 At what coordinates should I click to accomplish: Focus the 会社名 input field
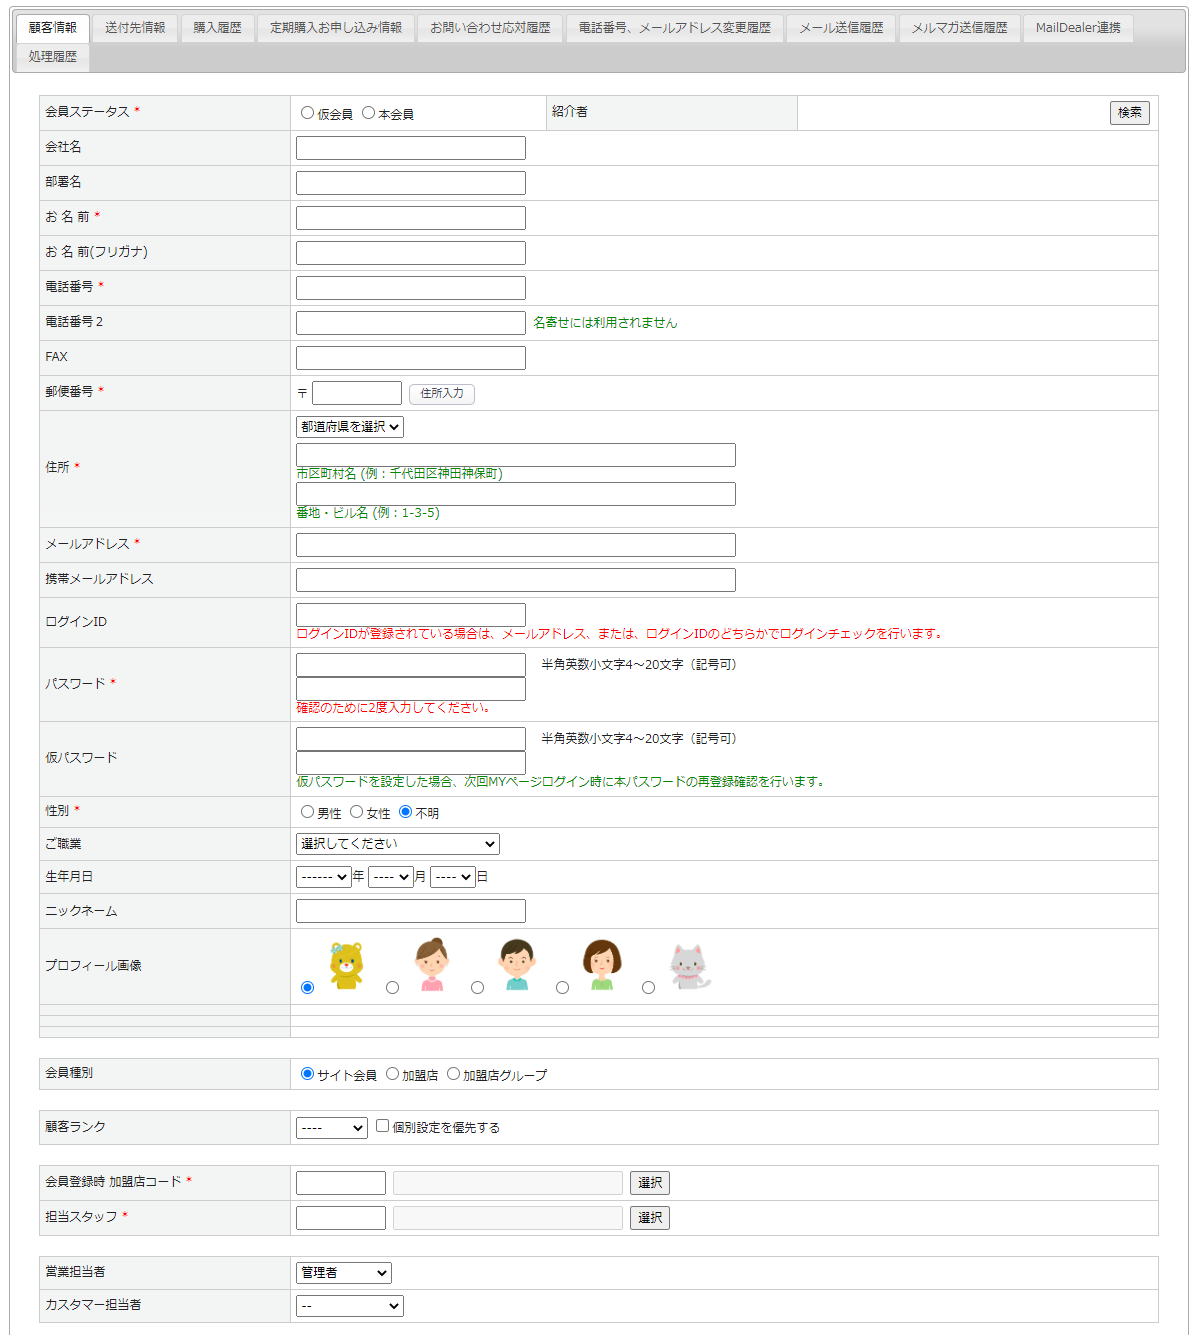[x=411, y=148]
